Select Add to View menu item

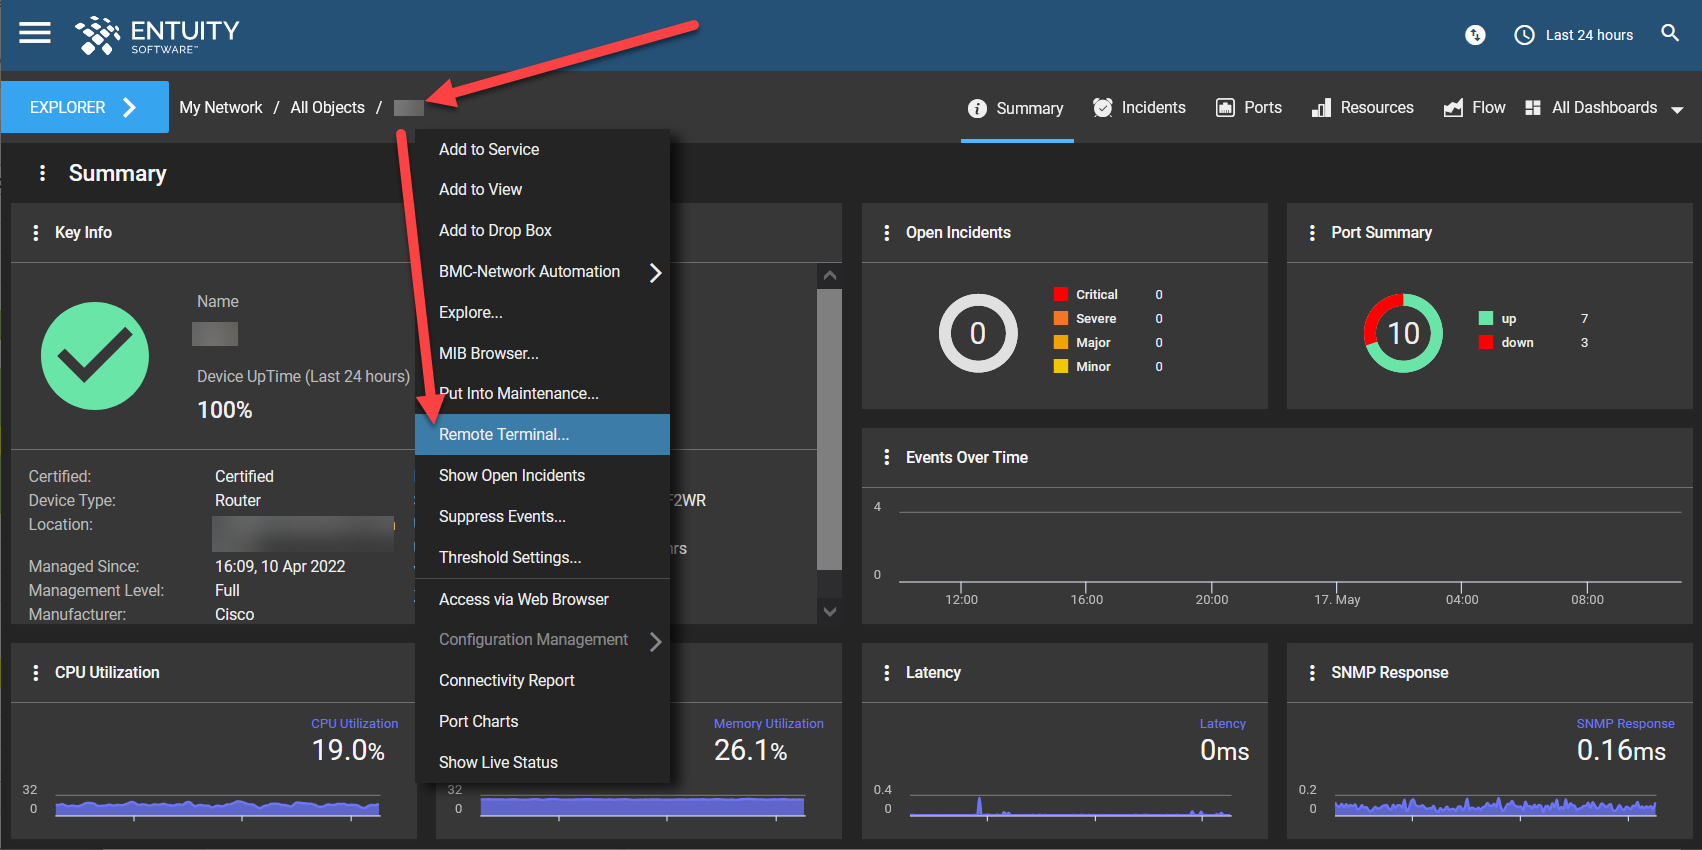tap(542, 189)
